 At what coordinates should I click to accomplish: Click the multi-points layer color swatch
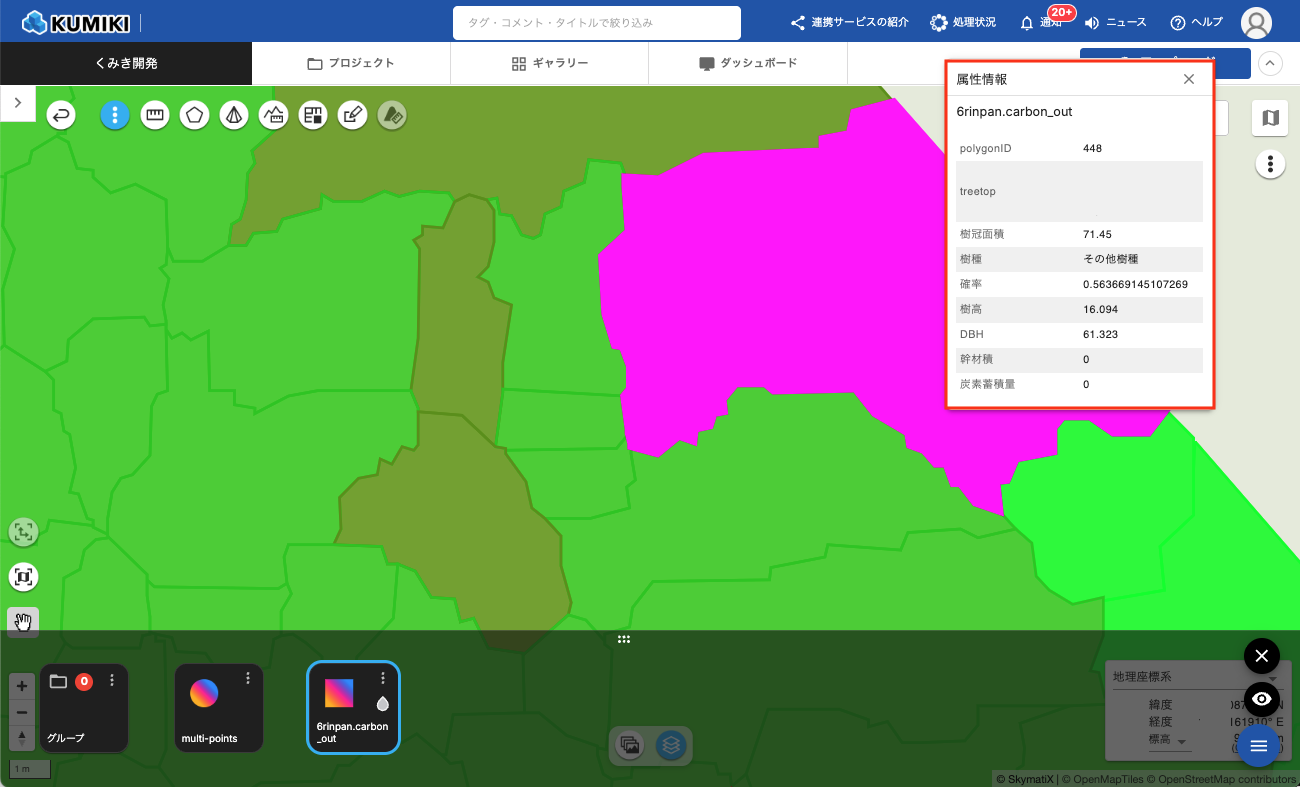(204, 693)
